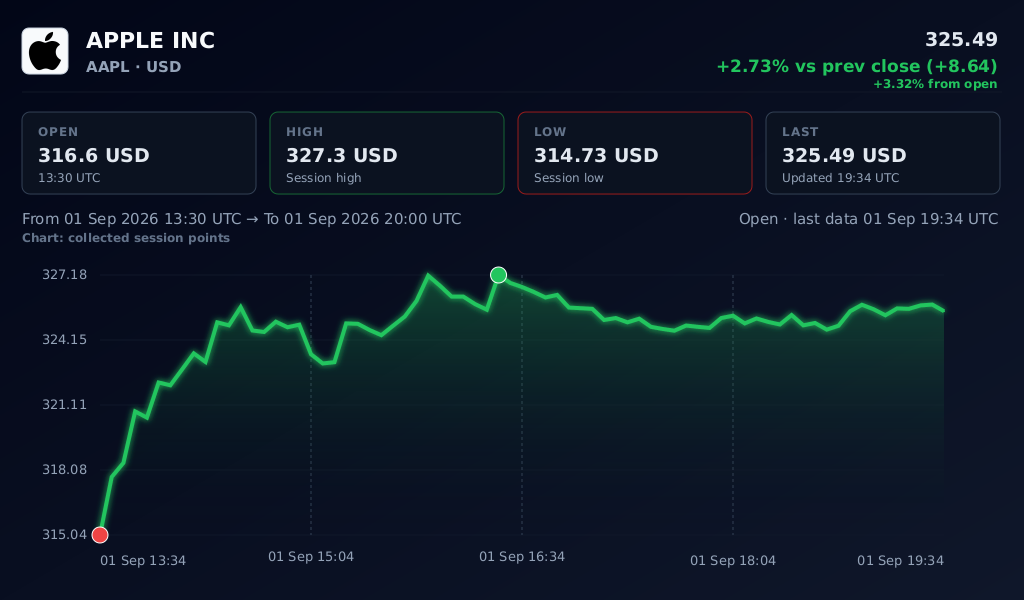Click the +2.73% vs prev close text

click(857, 66)
